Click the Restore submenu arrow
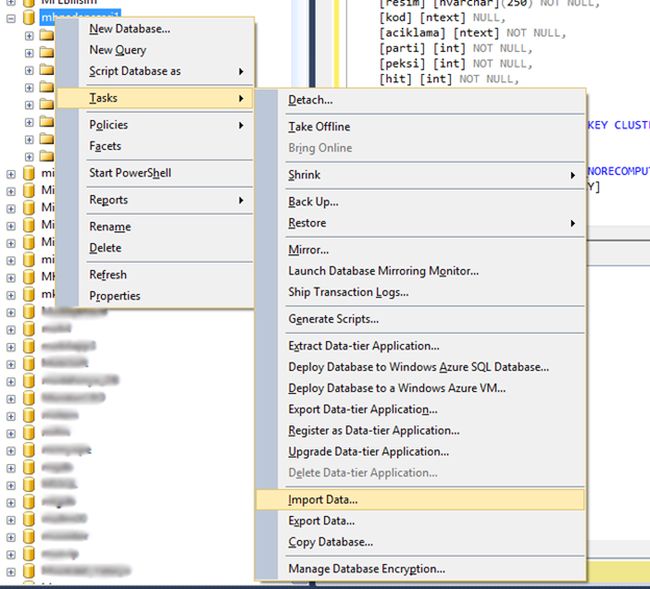 [x=572, y=223]
